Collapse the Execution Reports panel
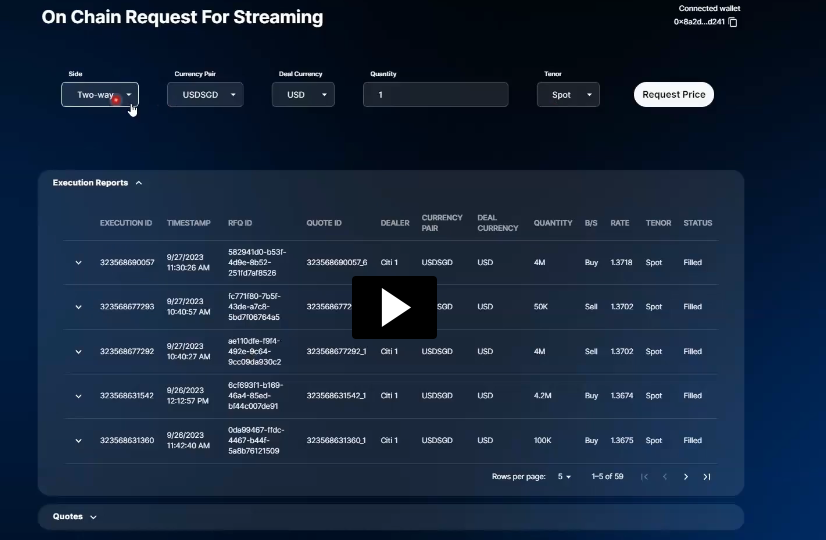Image resolution: width=826 pixels, height=540 pixels. point(139,183)
